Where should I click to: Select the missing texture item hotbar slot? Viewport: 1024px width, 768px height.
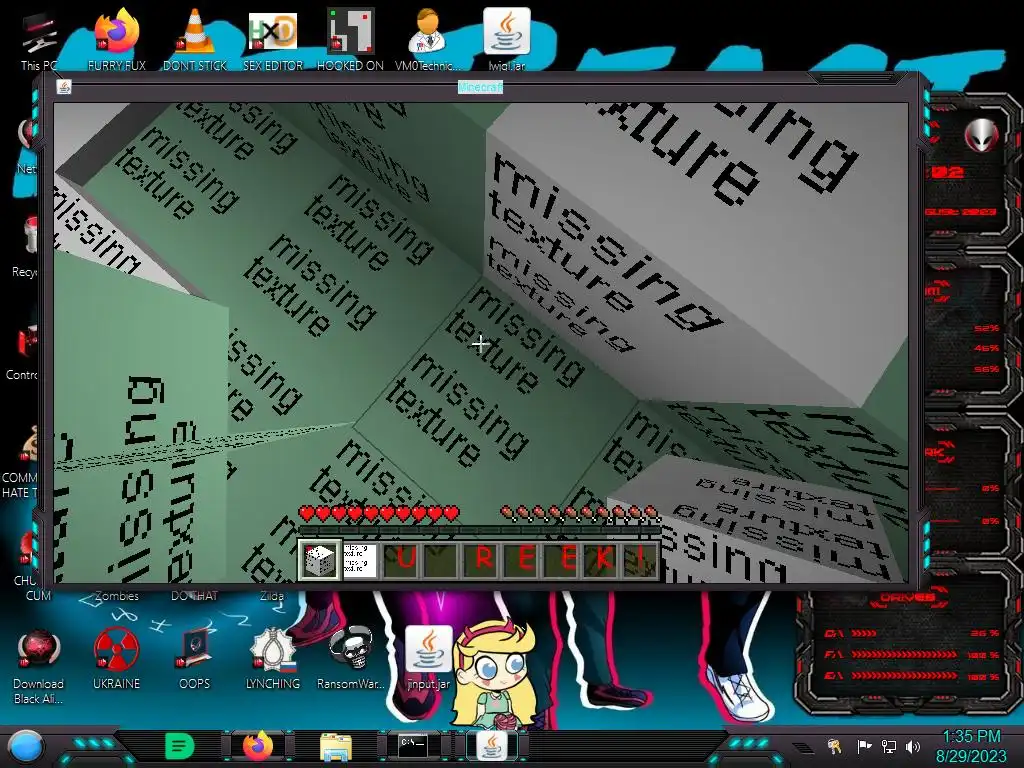click(x=360, y=560)
